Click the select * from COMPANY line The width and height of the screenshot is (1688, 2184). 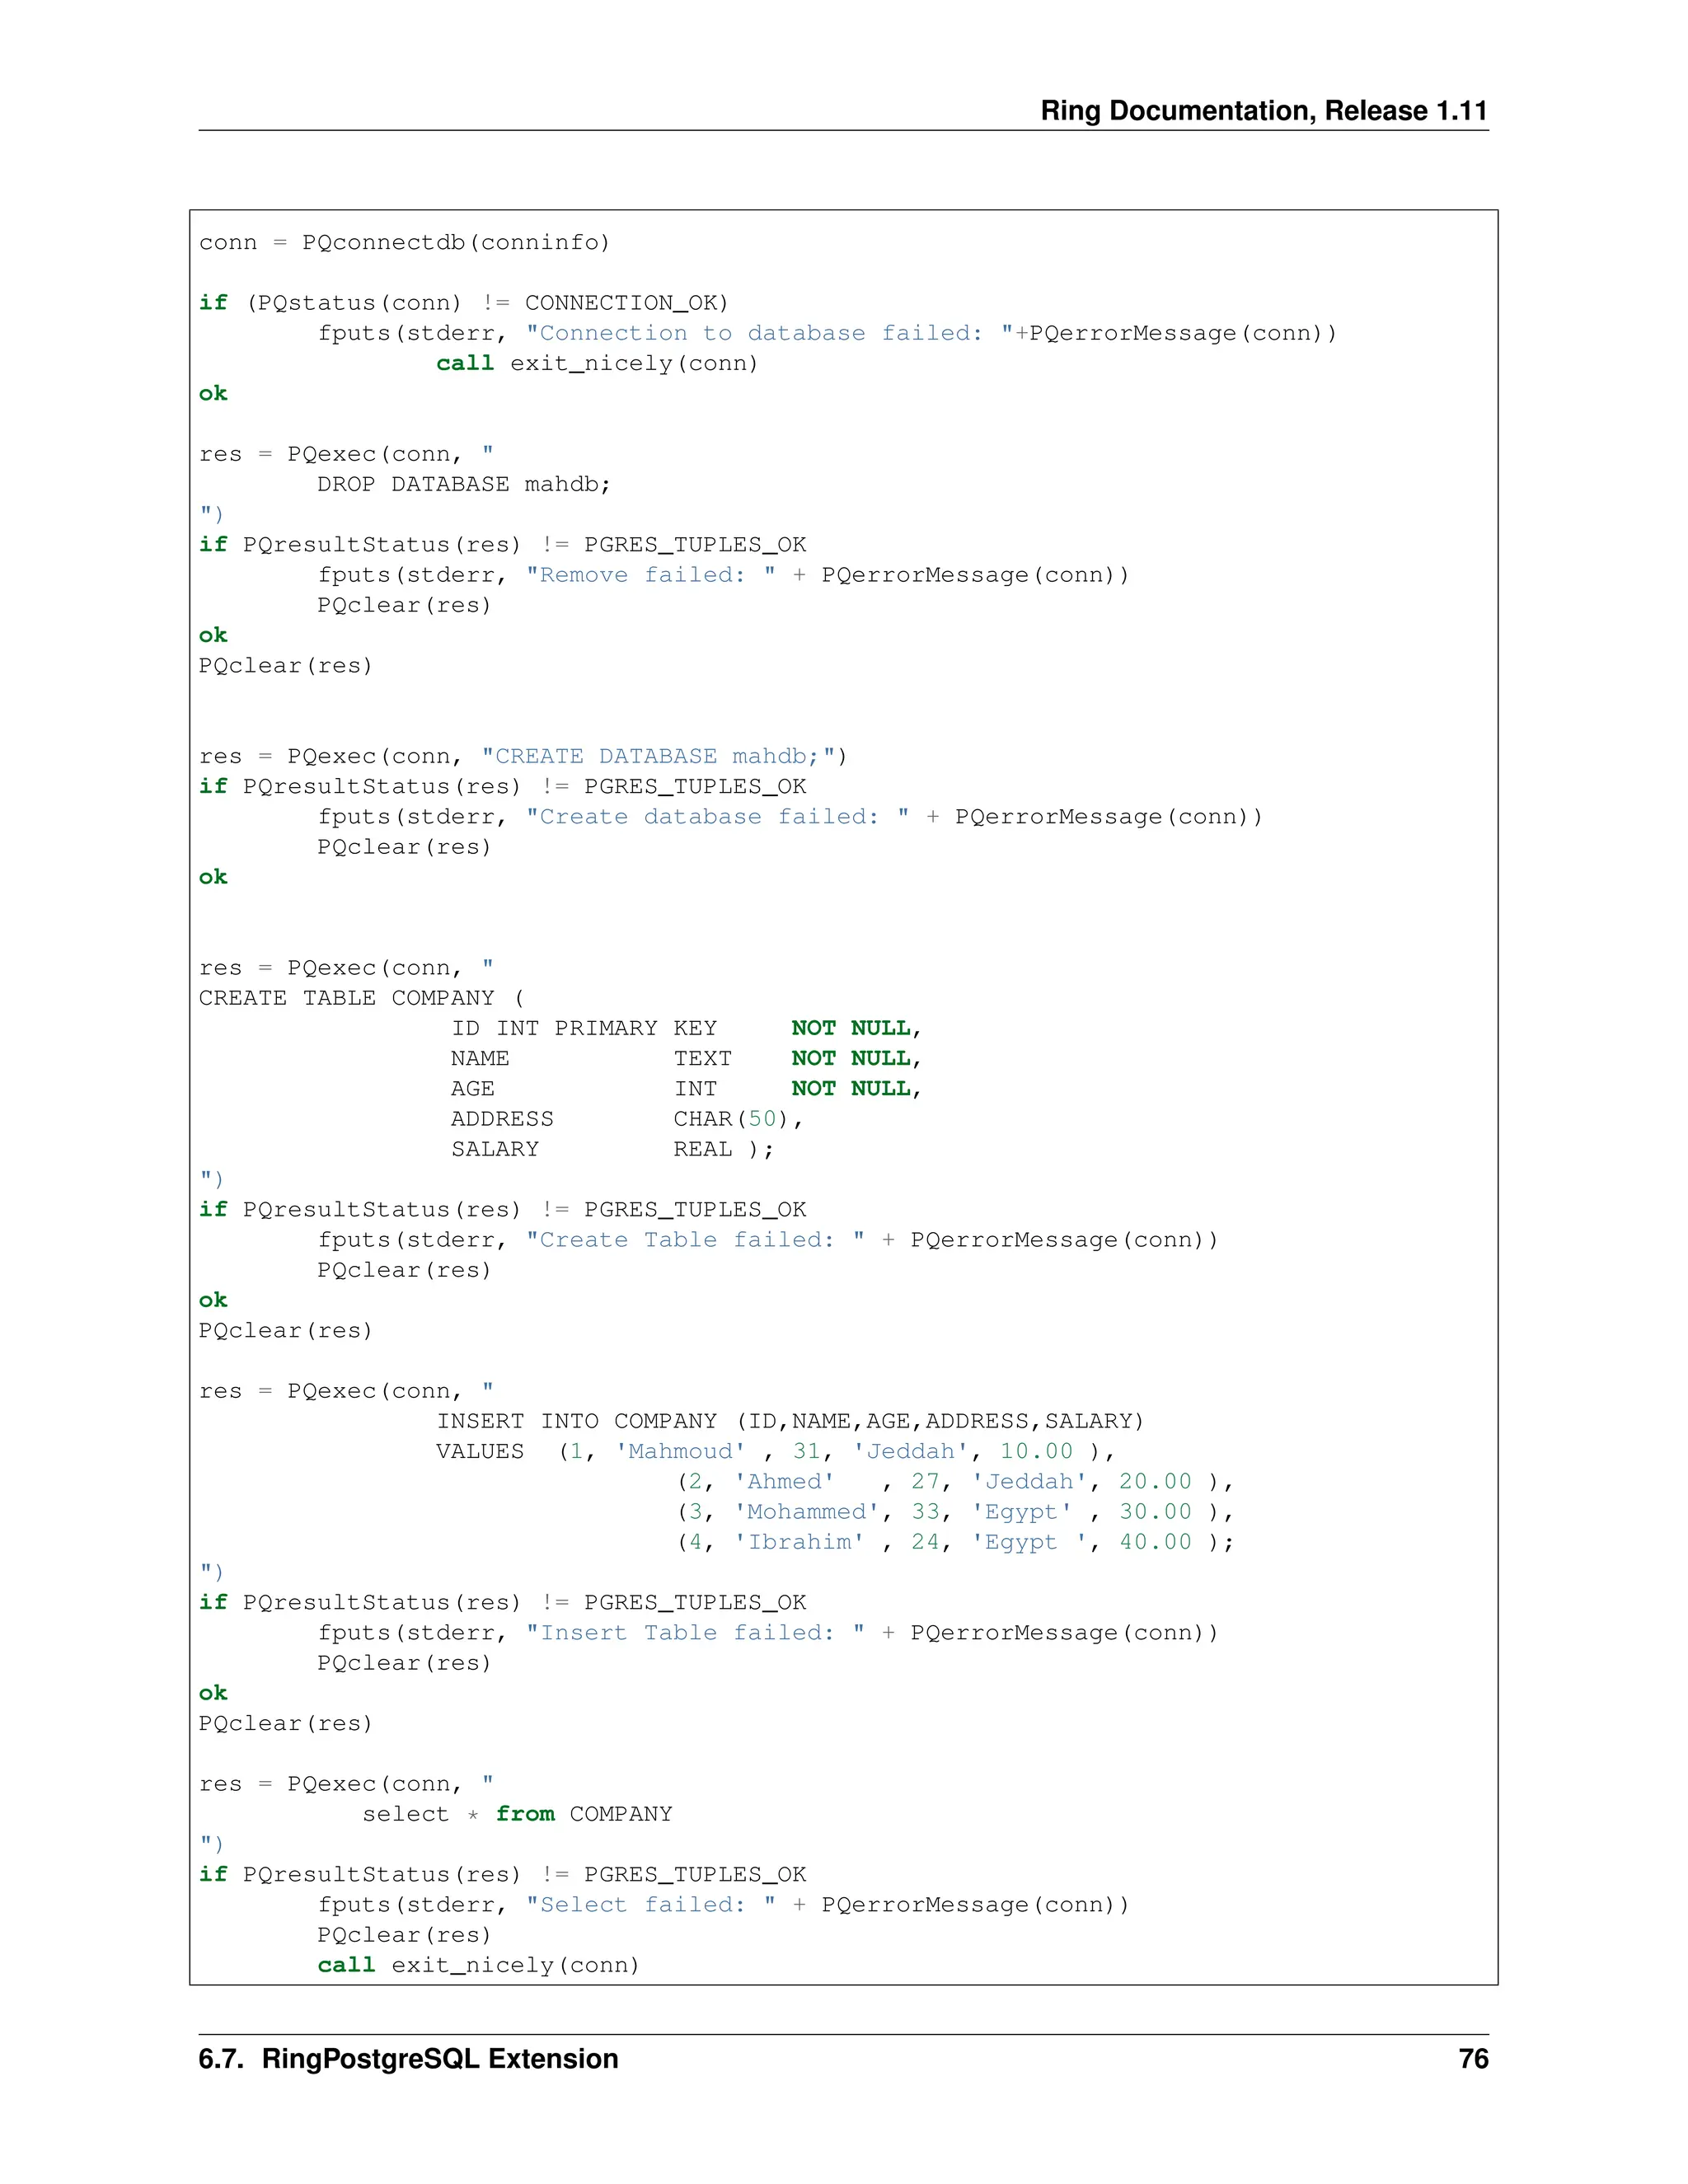coord(516,1814)
